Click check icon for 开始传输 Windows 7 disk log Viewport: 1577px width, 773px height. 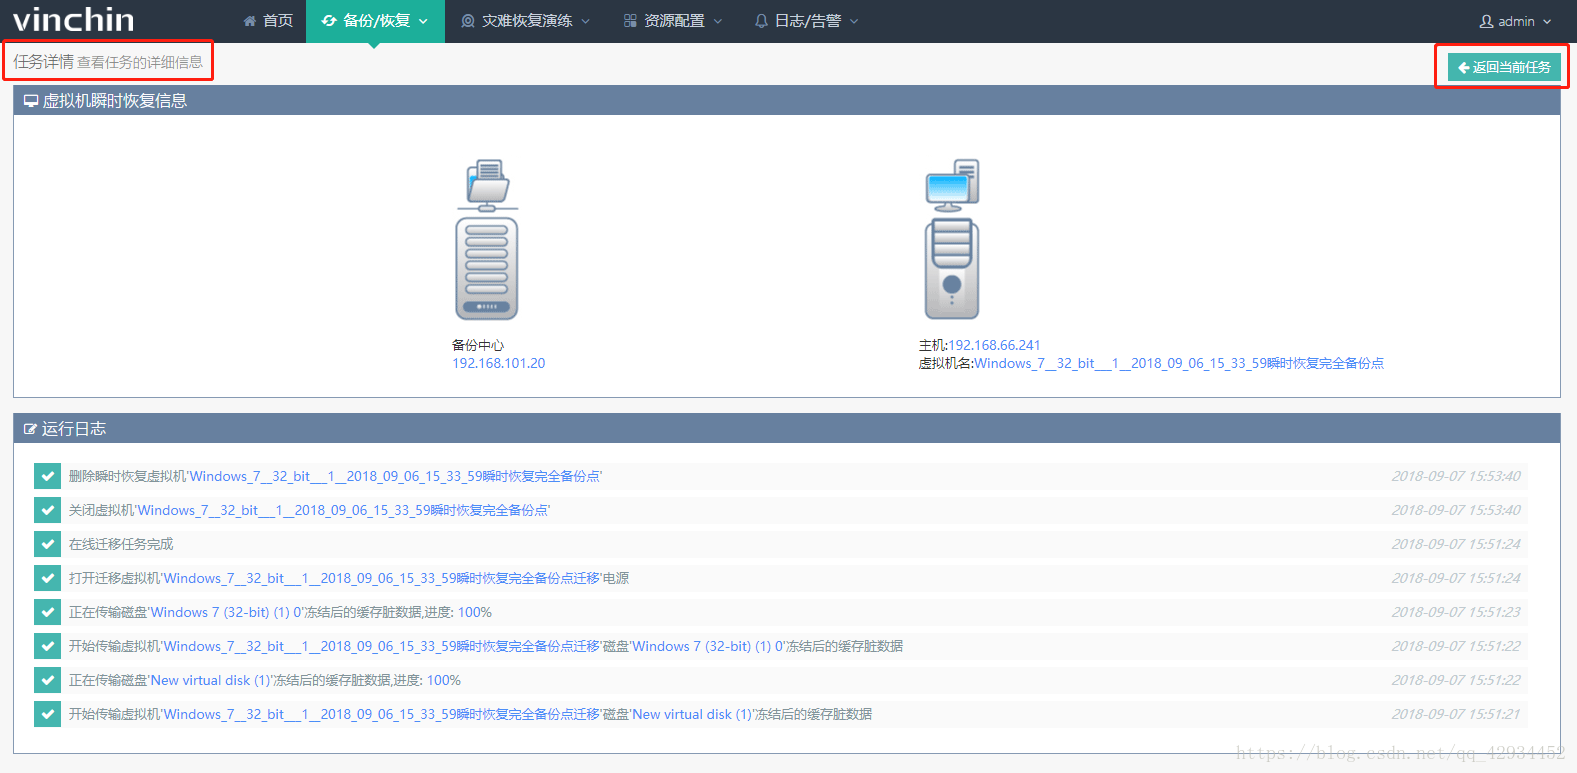point(47,646)
